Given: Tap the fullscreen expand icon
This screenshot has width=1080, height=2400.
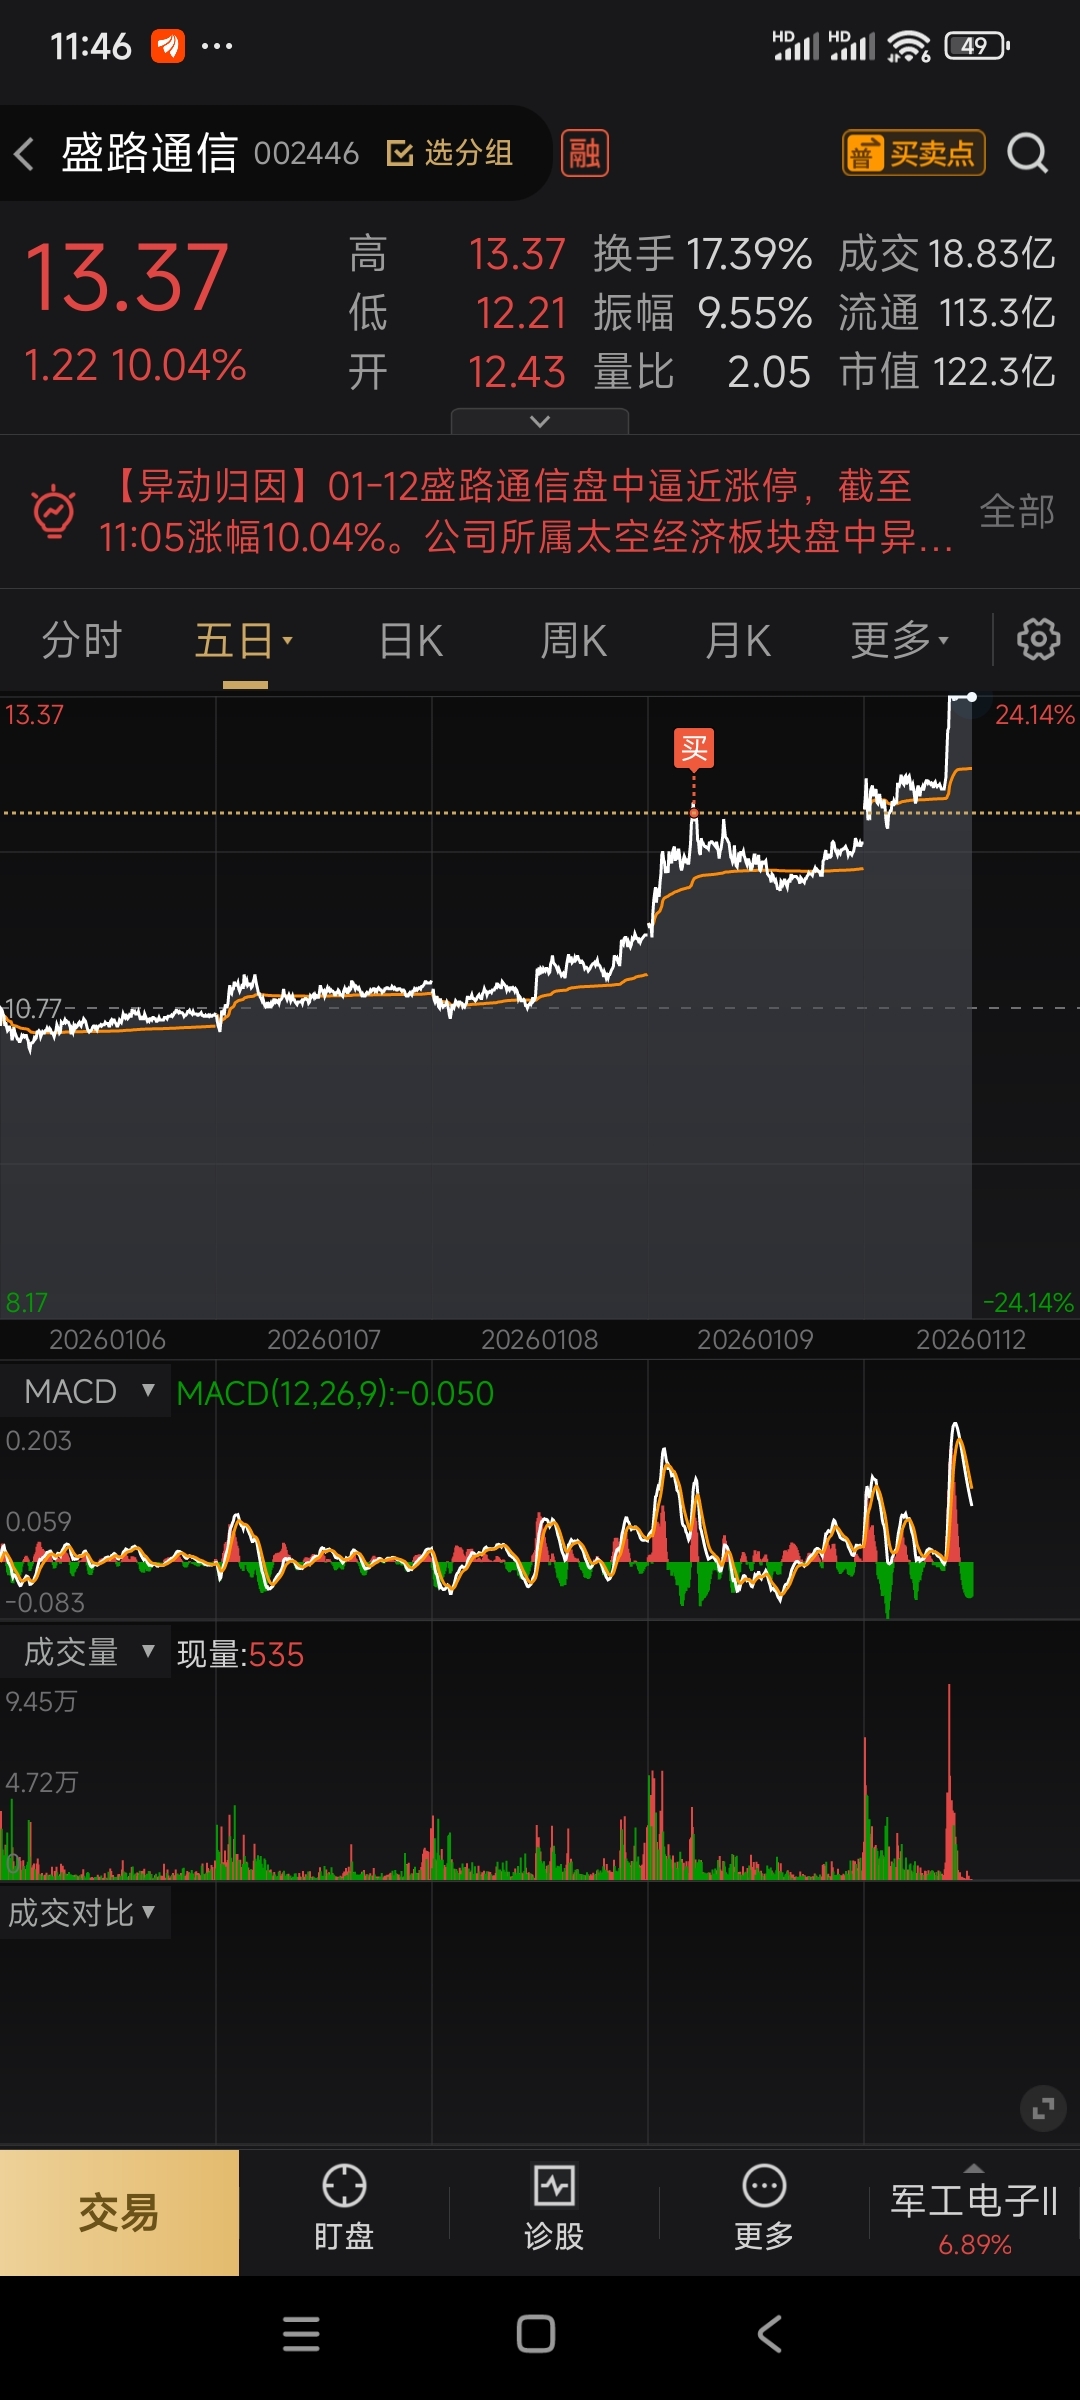Looking at the screenshot, I should (x=1043, y=2108).
